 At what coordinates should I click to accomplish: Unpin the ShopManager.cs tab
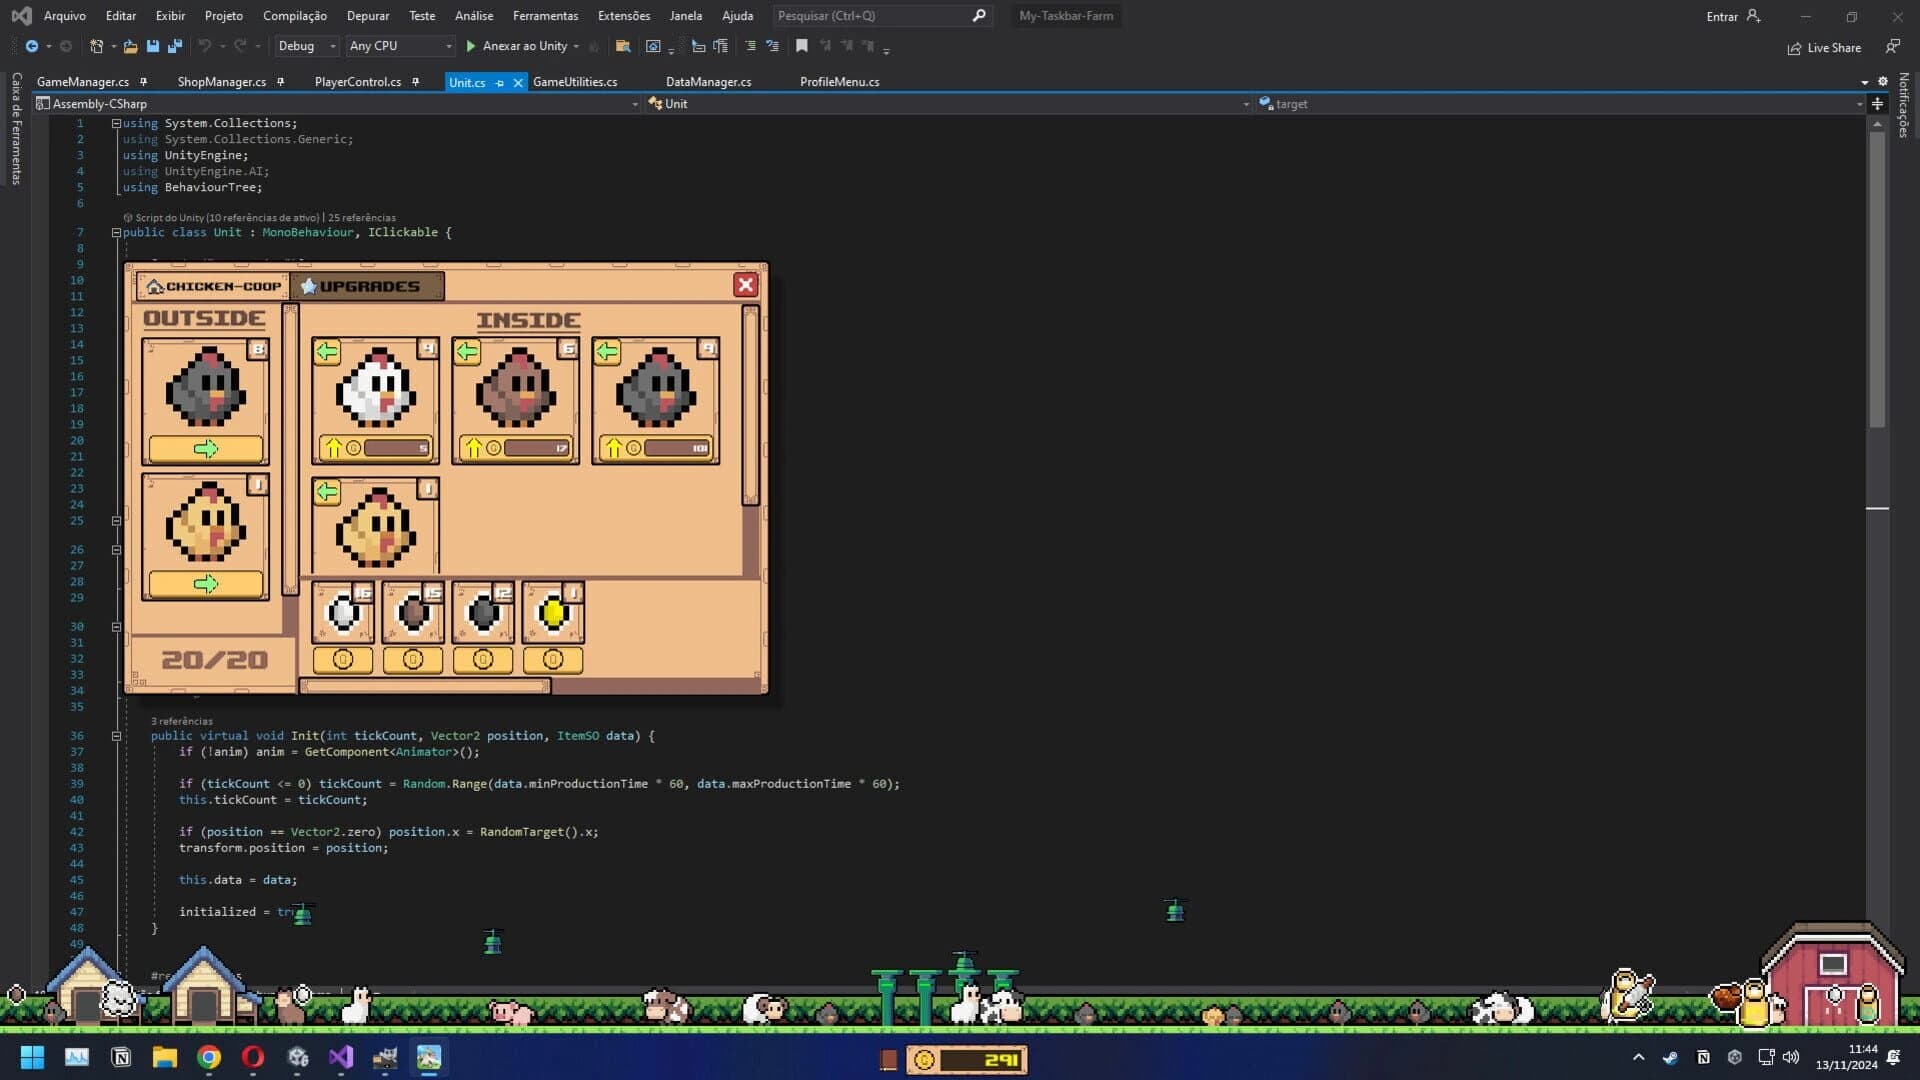(281, 82)
